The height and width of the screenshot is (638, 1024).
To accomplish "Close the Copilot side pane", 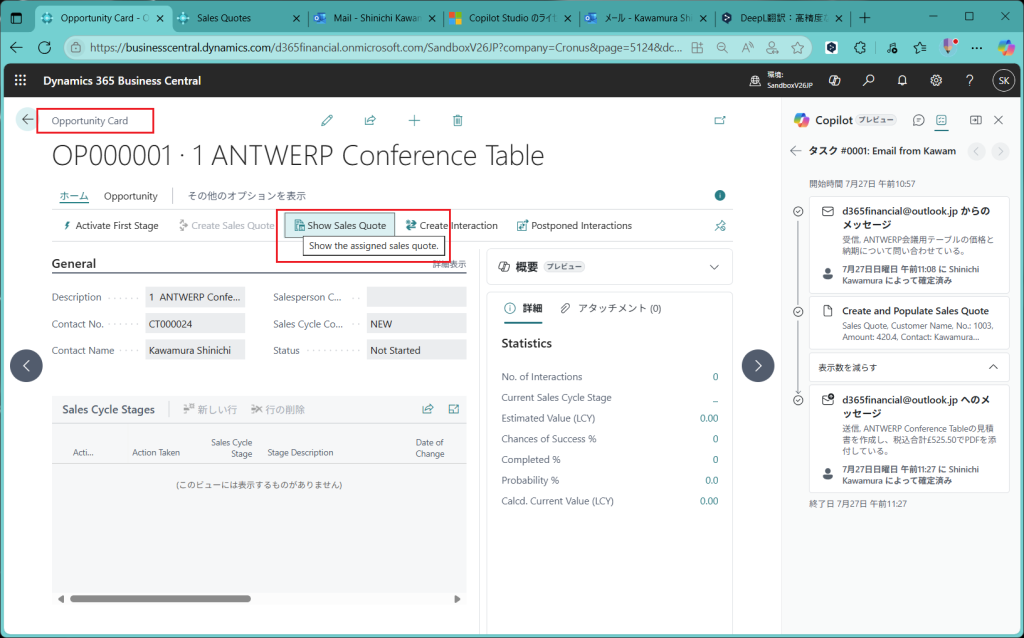I will pyautogui.click(x=998, y=120).
